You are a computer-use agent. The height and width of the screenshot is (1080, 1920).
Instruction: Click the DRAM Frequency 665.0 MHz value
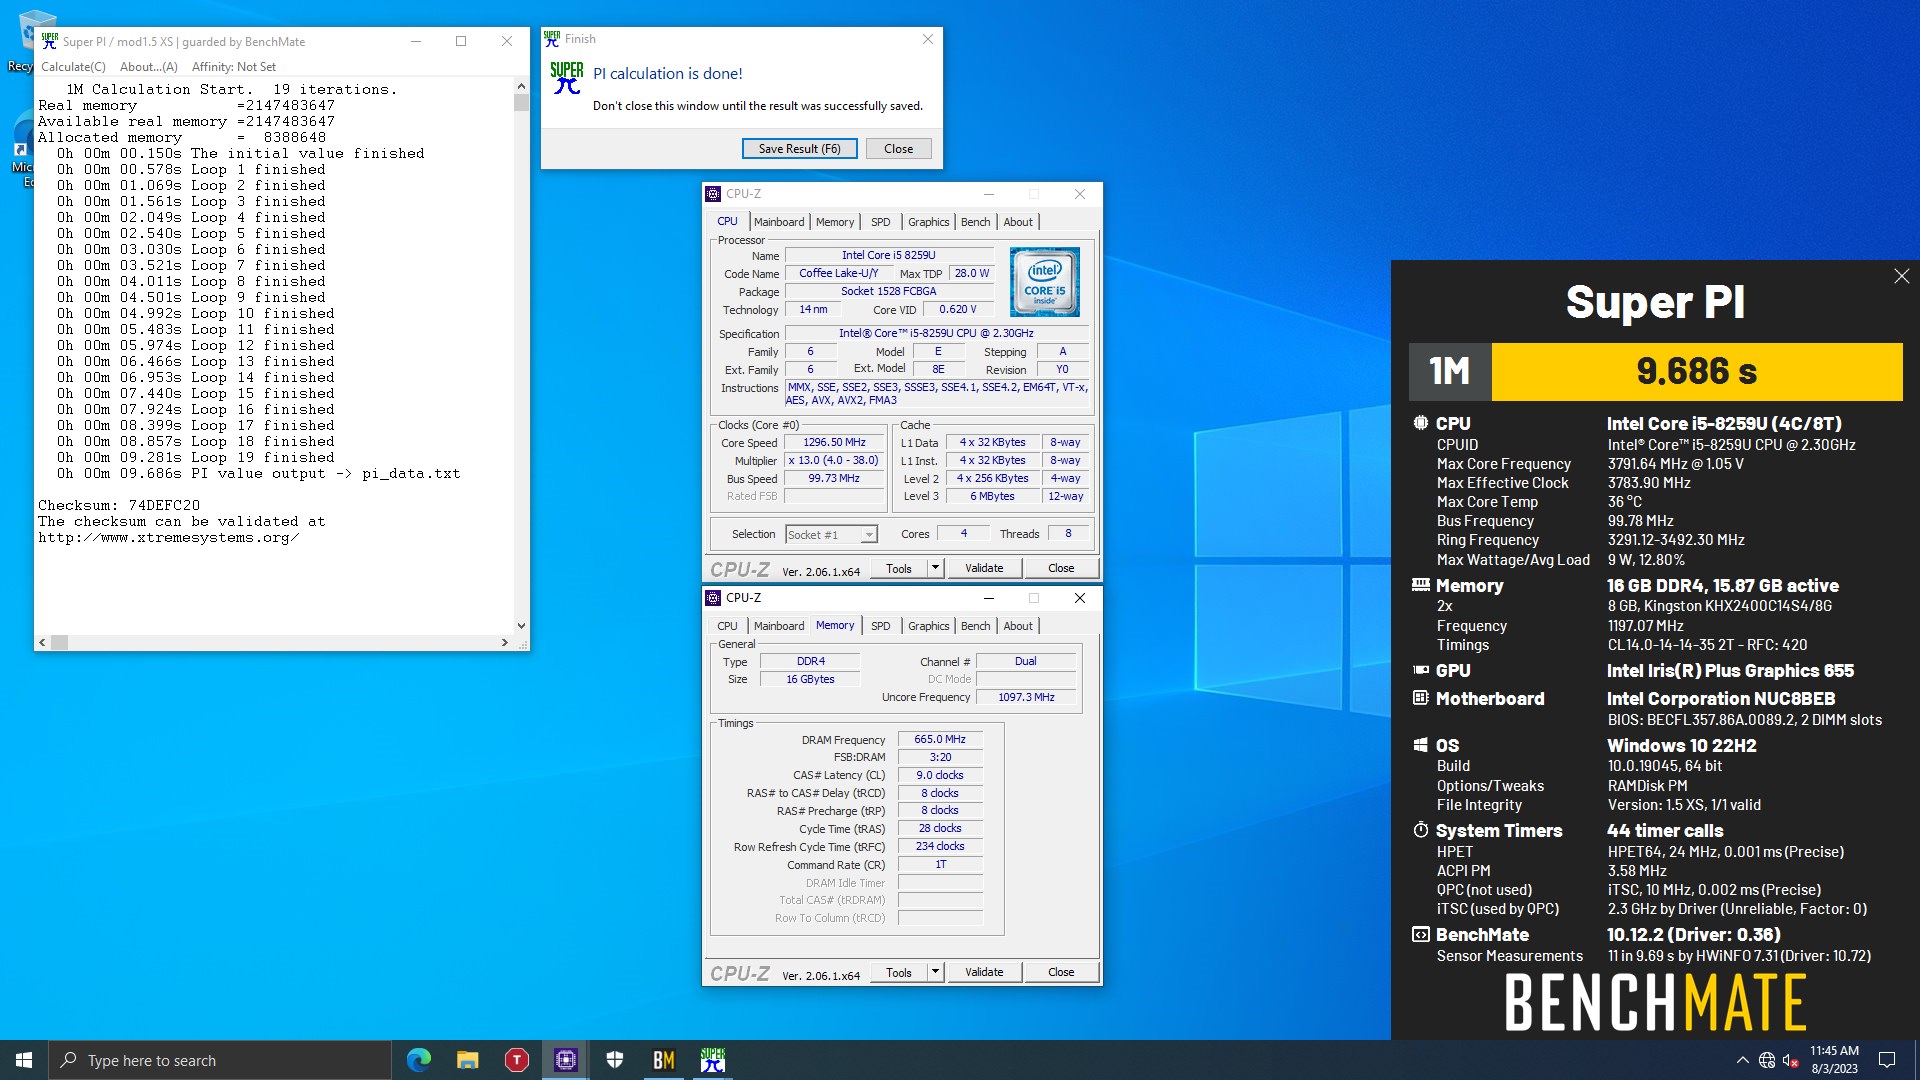939,739
